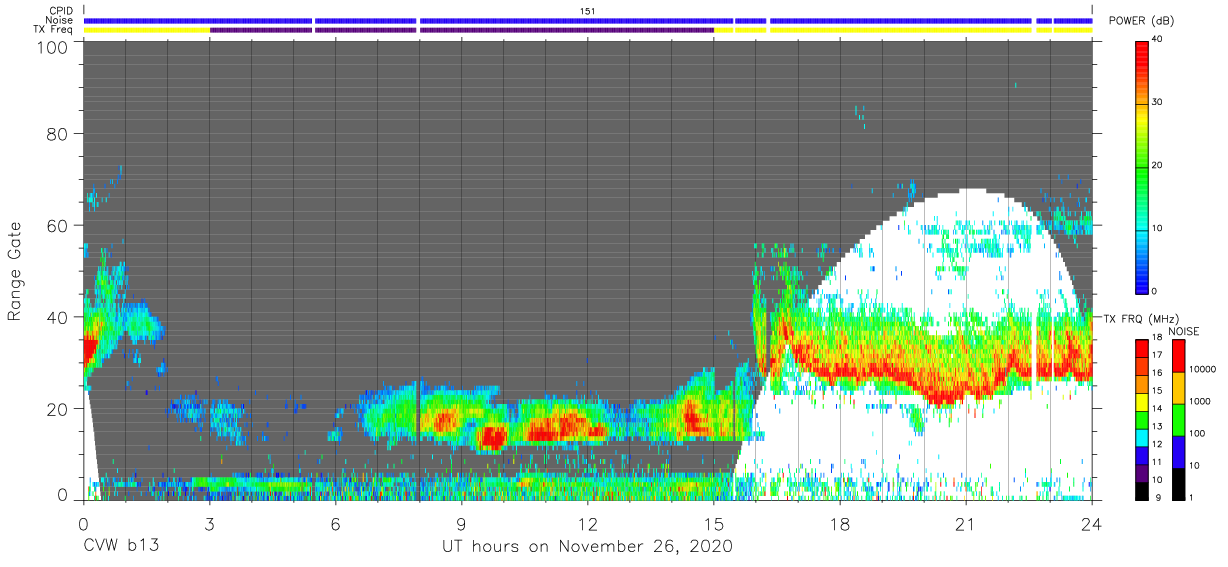
Task: Click the NOISE legend tick label 10000
Action: pos(1202,369)
